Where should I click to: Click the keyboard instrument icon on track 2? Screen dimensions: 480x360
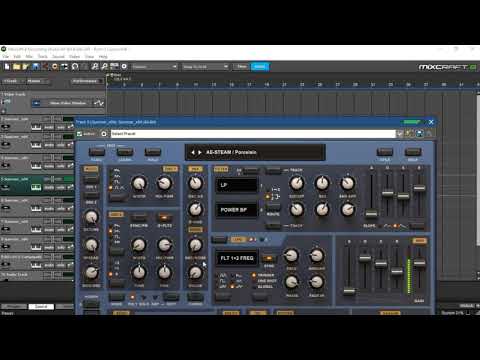36,127
